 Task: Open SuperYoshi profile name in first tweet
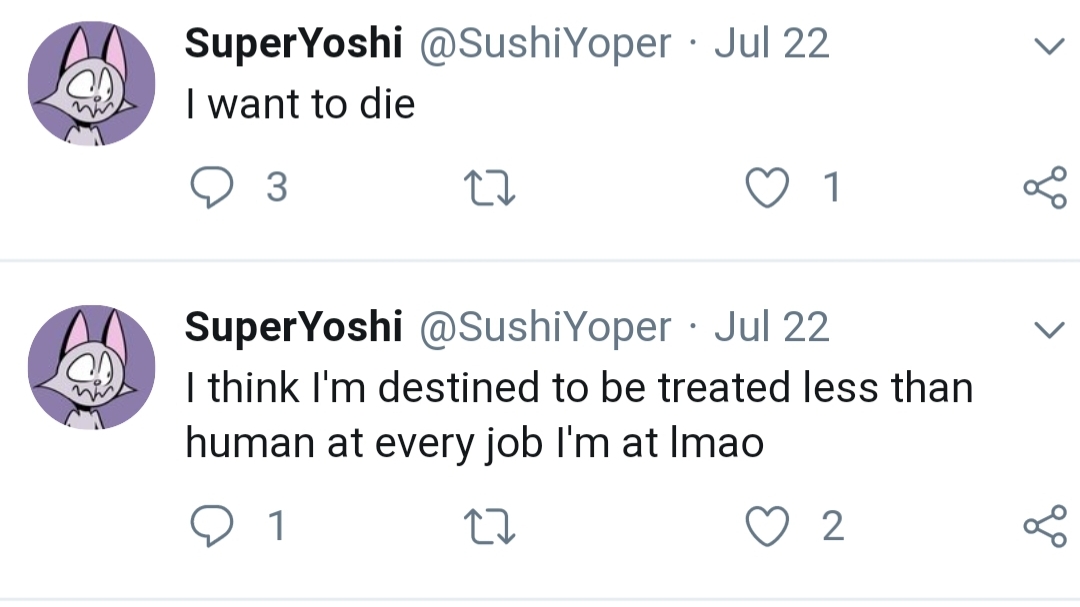point(293,44)
